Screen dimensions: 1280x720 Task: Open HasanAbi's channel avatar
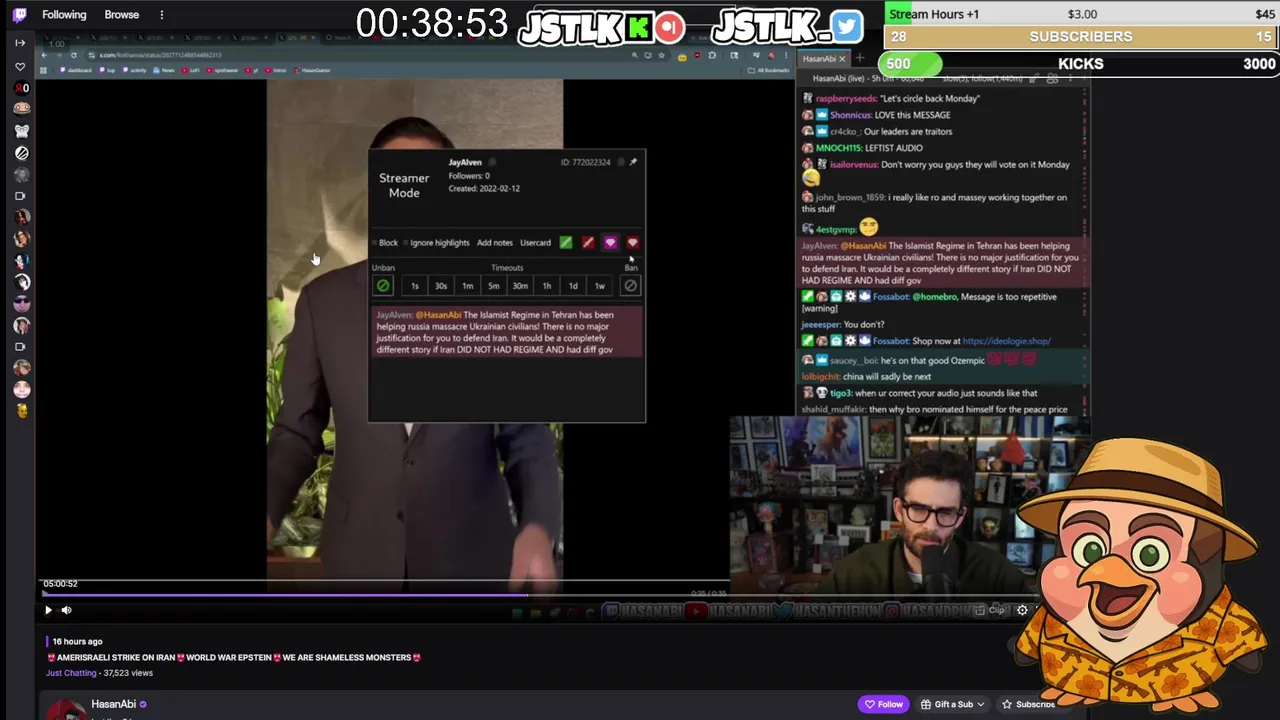tap(66, 709)
